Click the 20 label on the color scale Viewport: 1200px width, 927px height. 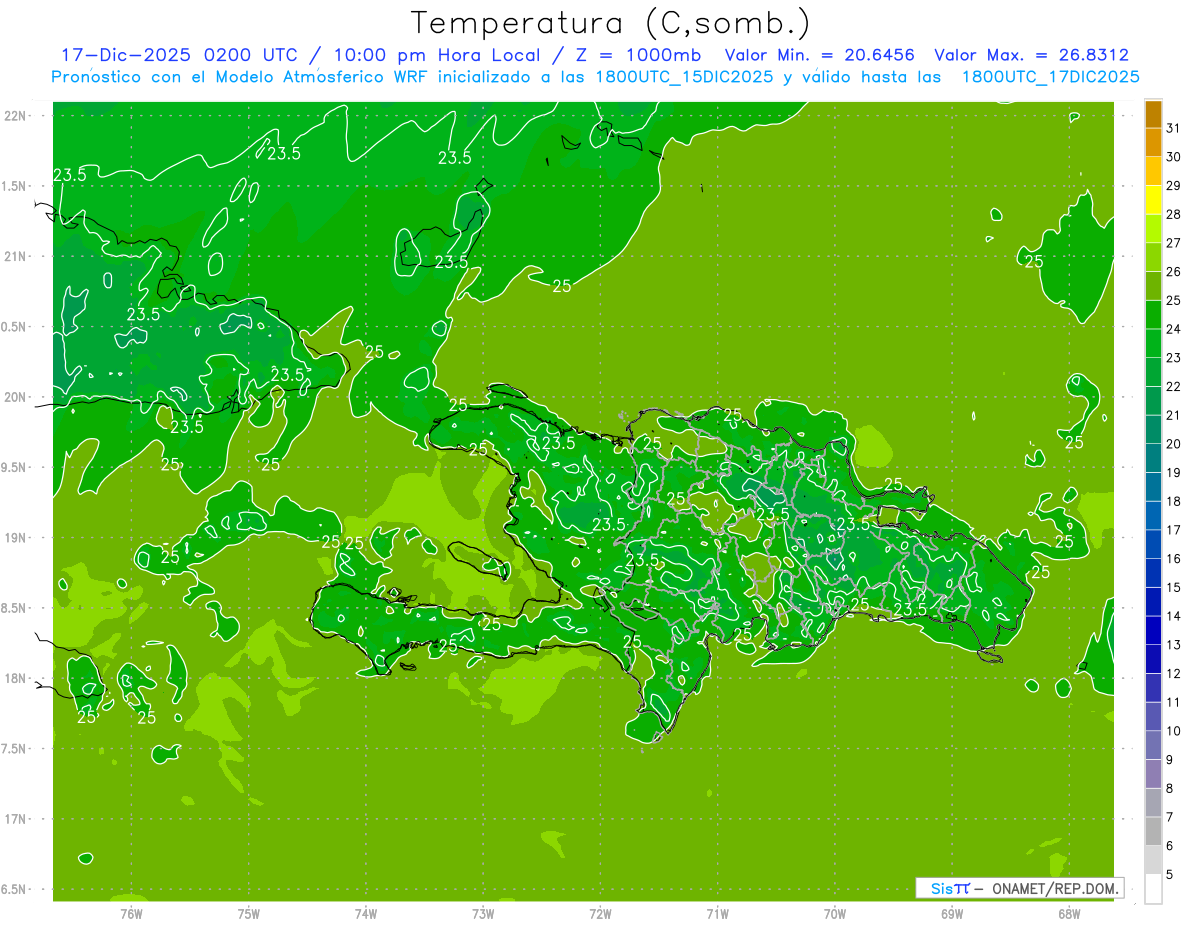[x=1173, y=444]
